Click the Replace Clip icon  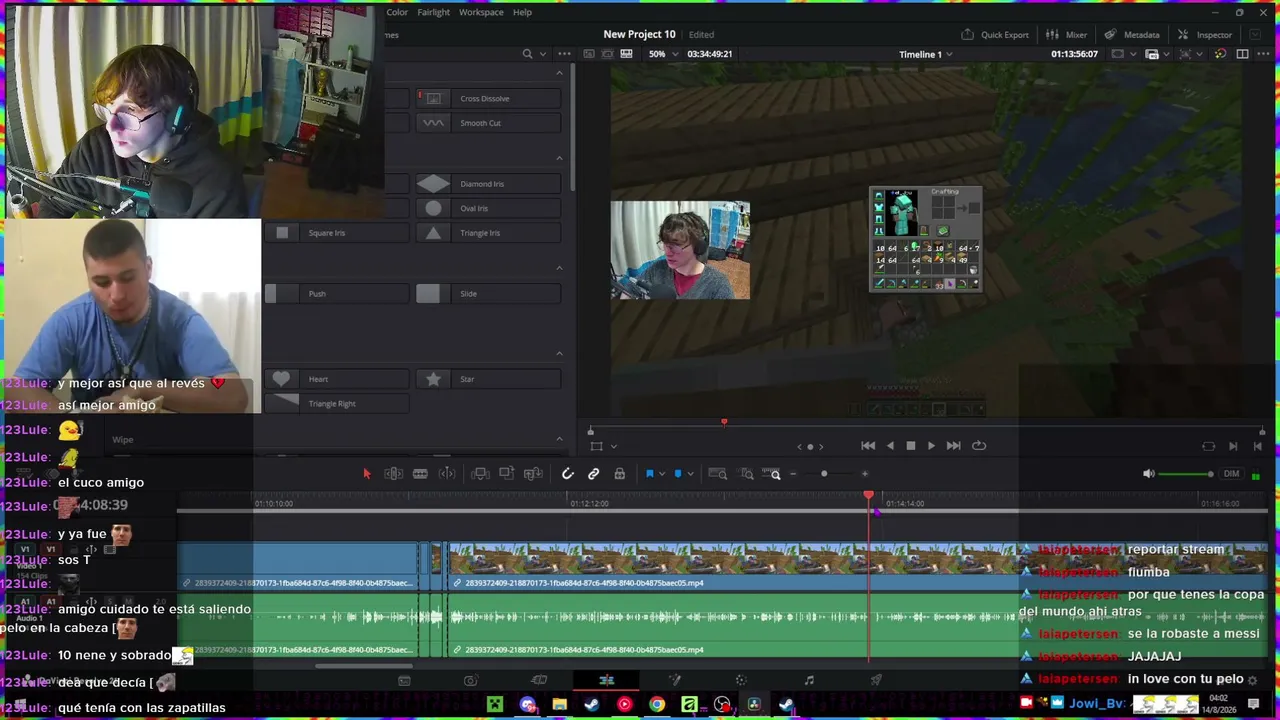(533, 474)
